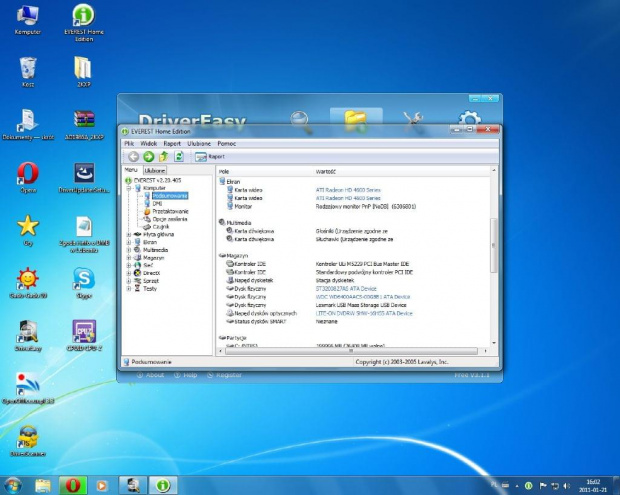Click the Wartość column header
The image size is (620, 495).
click(326, 172)
